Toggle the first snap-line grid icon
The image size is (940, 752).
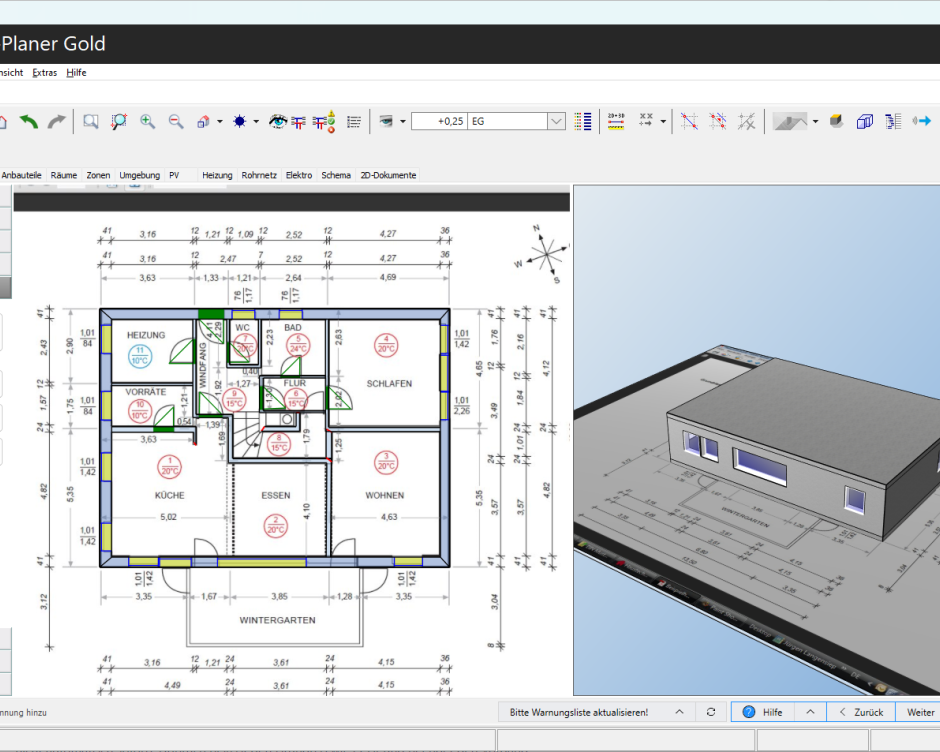[689, 121]
